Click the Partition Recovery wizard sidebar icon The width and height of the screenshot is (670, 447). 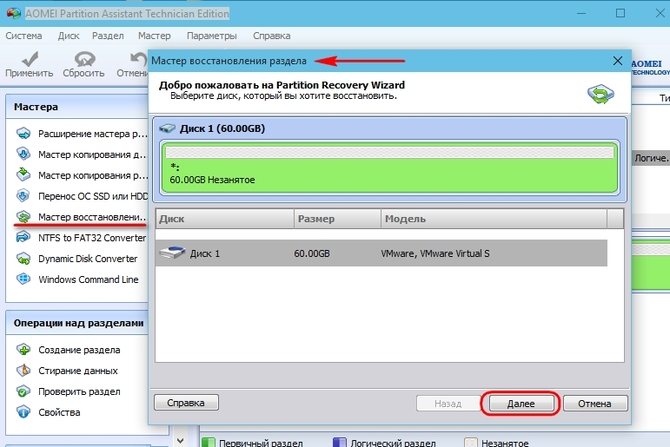click(x=24, y=217)
